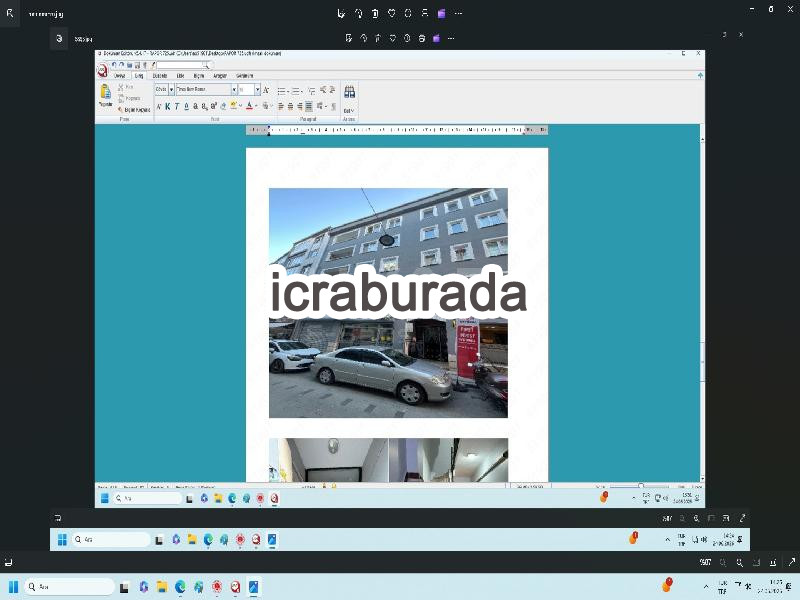Viewport: 800px width, 600px height.
Task: Toggle bold K in the editor ribbon
Action: [167, 106]
